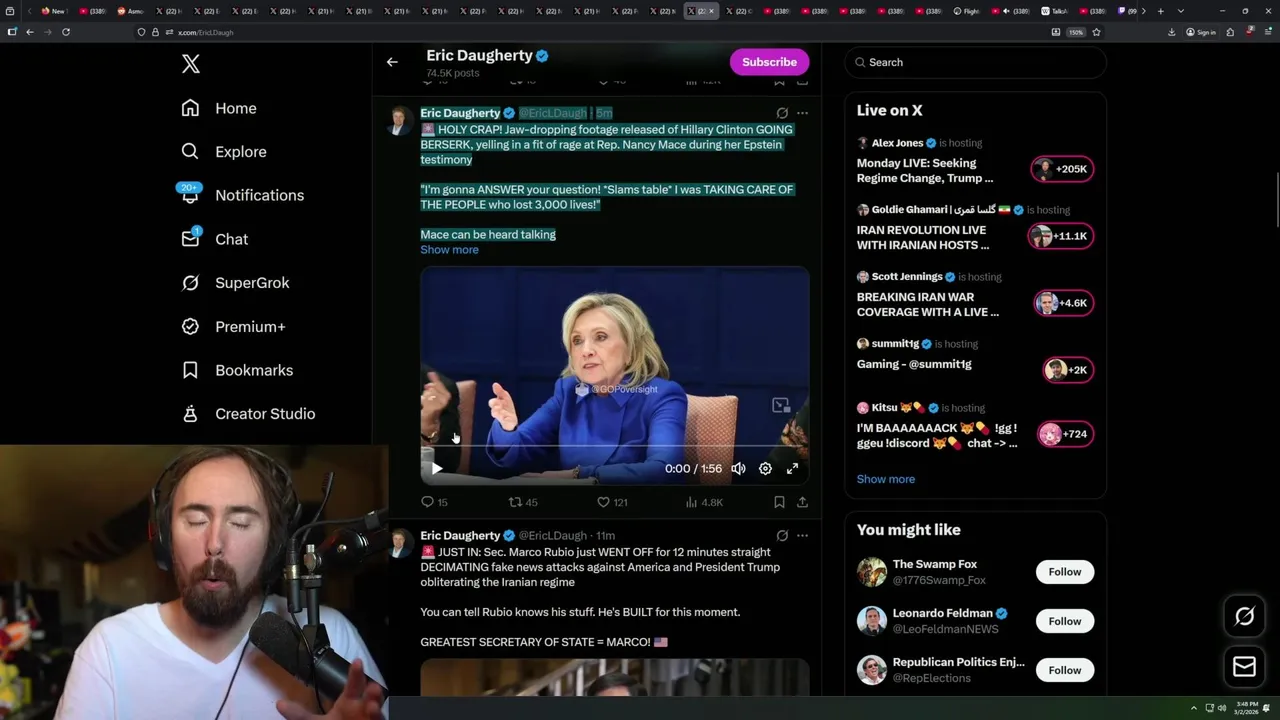Seek on the video progress bar

614,446
